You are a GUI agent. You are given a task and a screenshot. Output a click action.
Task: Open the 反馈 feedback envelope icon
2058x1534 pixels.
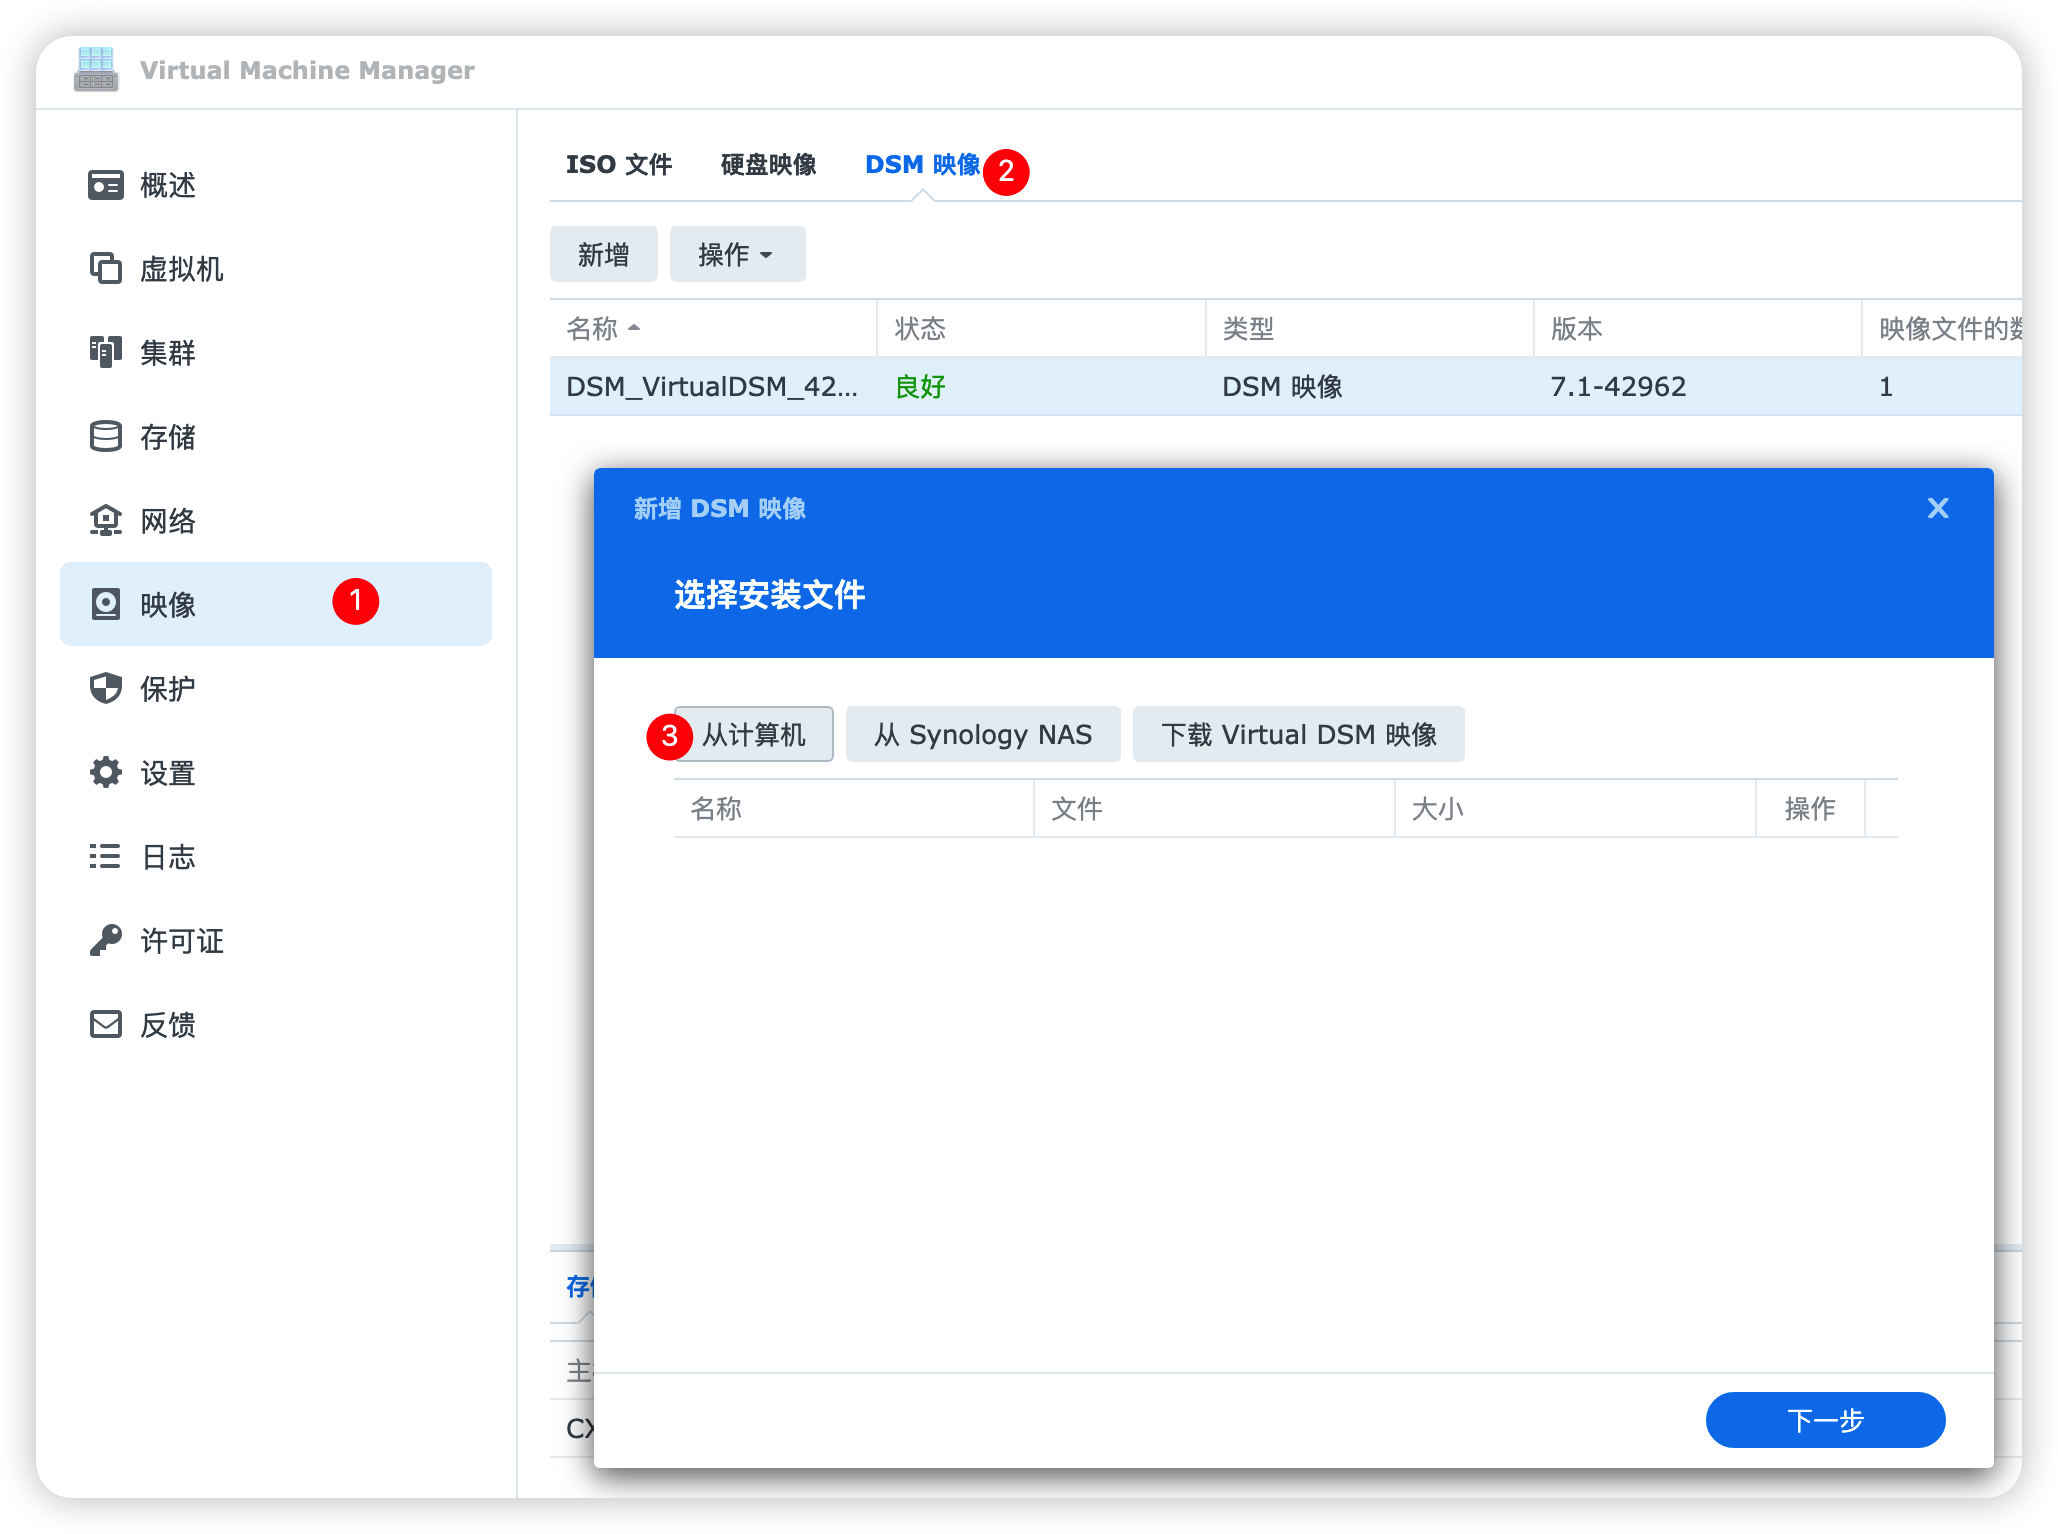click(x=105, y=1024)
